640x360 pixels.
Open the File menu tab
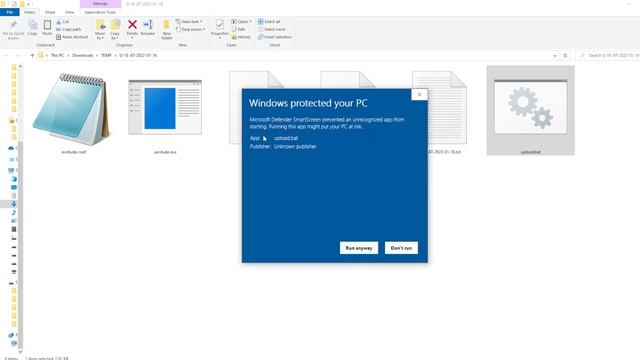pyautogui.click(x=10, y=12)
